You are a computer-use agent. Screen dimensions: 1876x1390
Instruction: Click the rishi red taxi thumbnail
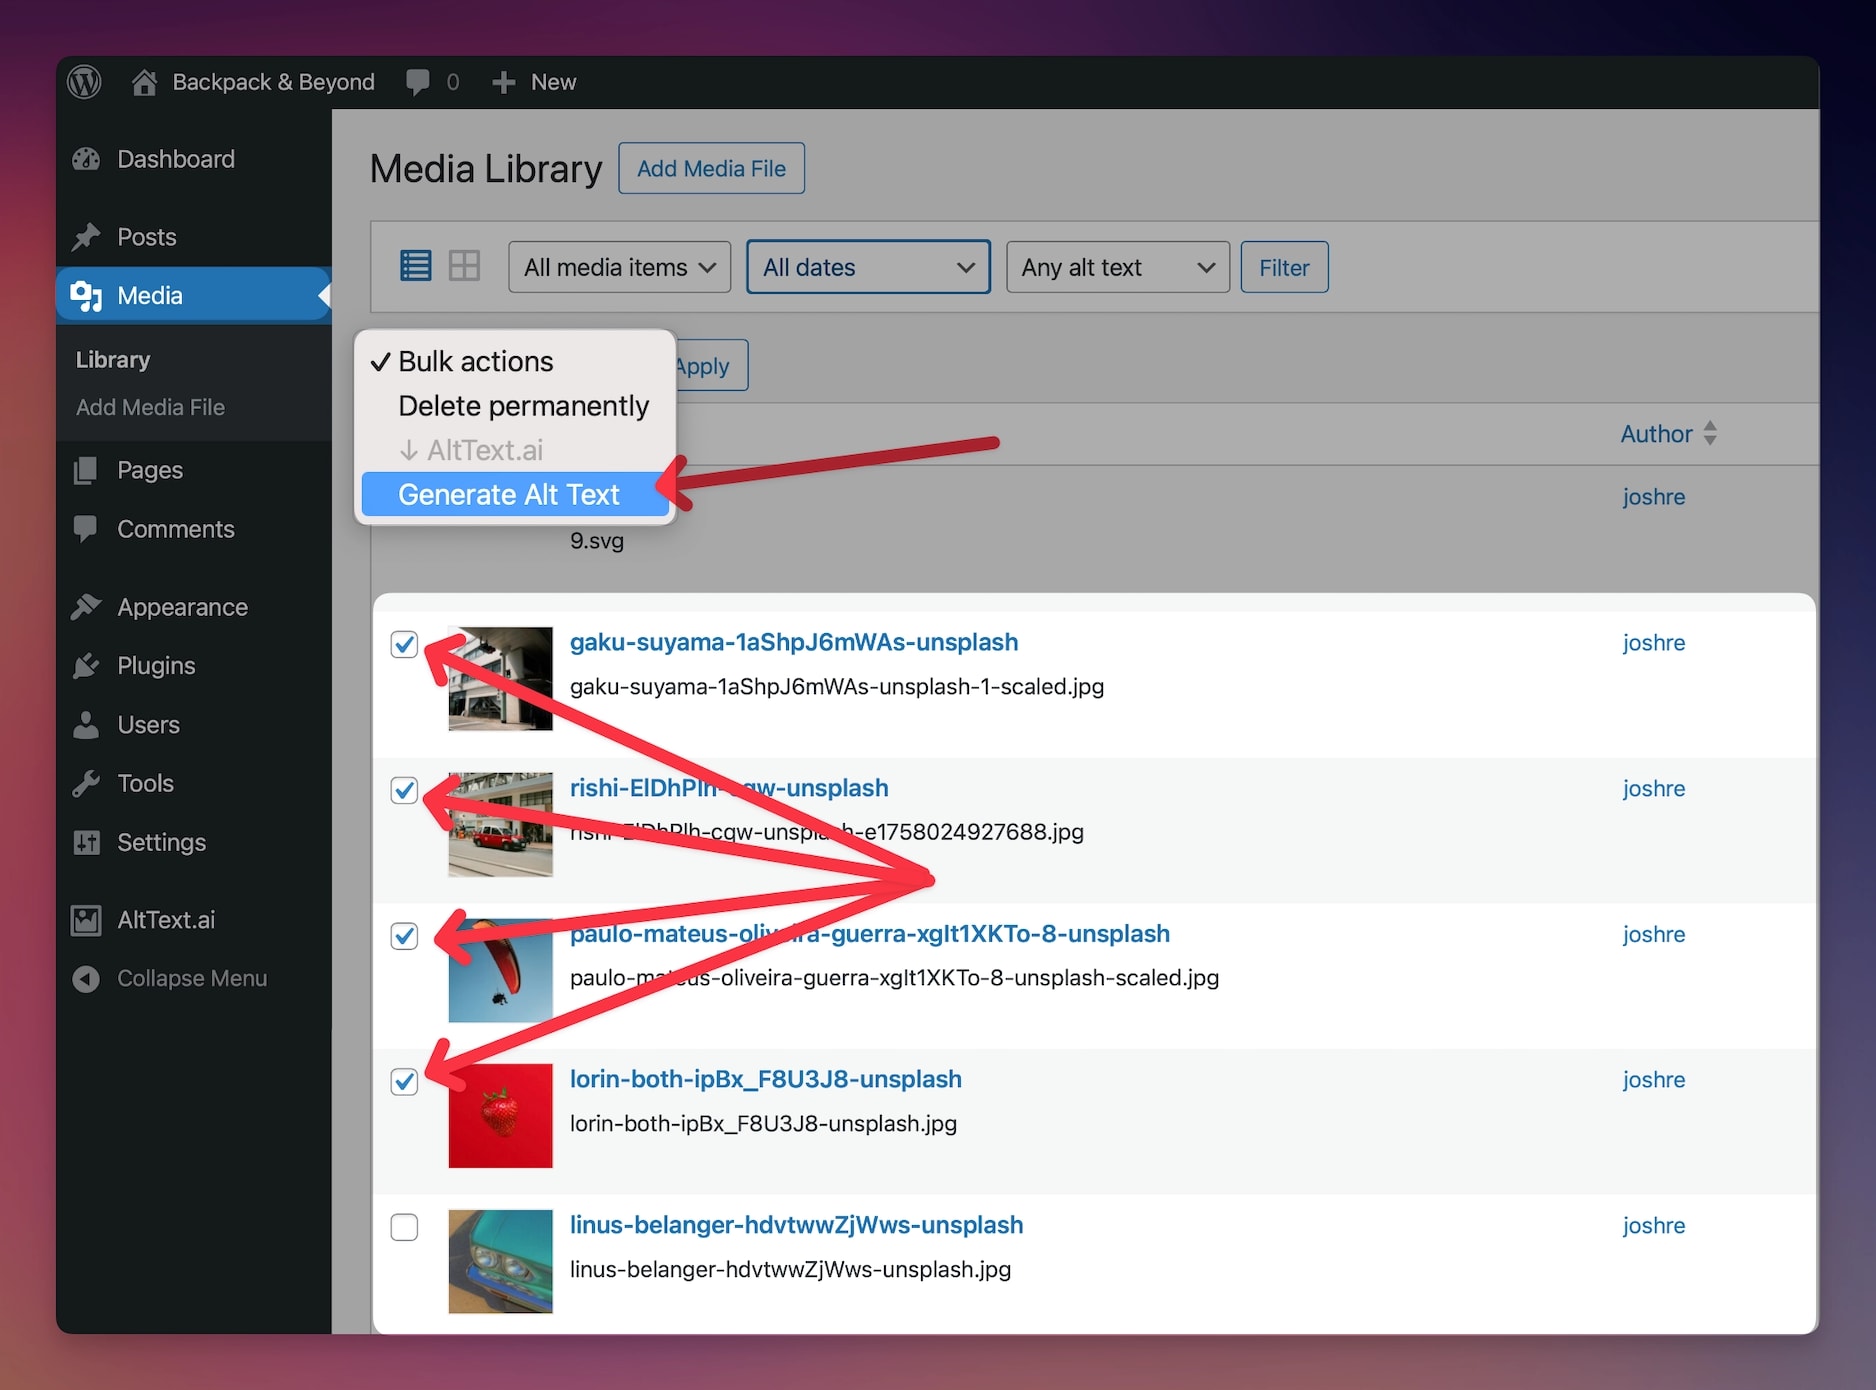pos(500,825)
